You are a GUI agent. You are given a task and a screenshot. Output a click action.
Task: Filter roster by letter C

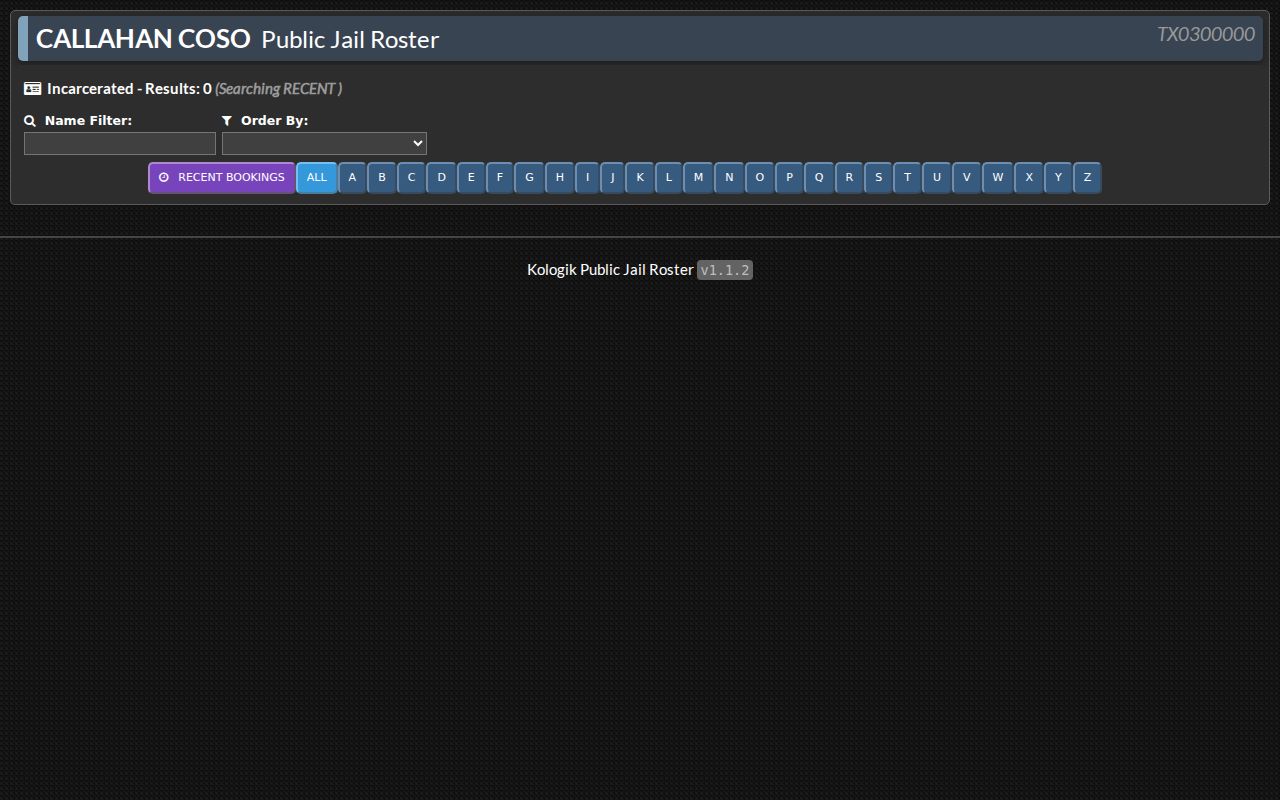point(411,178)
